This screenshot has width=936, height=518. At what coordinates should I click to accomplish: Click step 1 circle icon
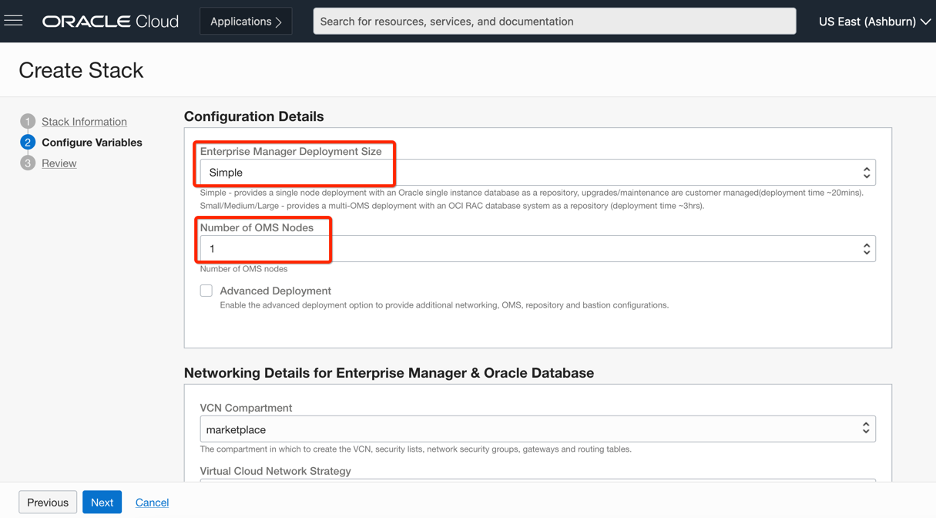28,122
